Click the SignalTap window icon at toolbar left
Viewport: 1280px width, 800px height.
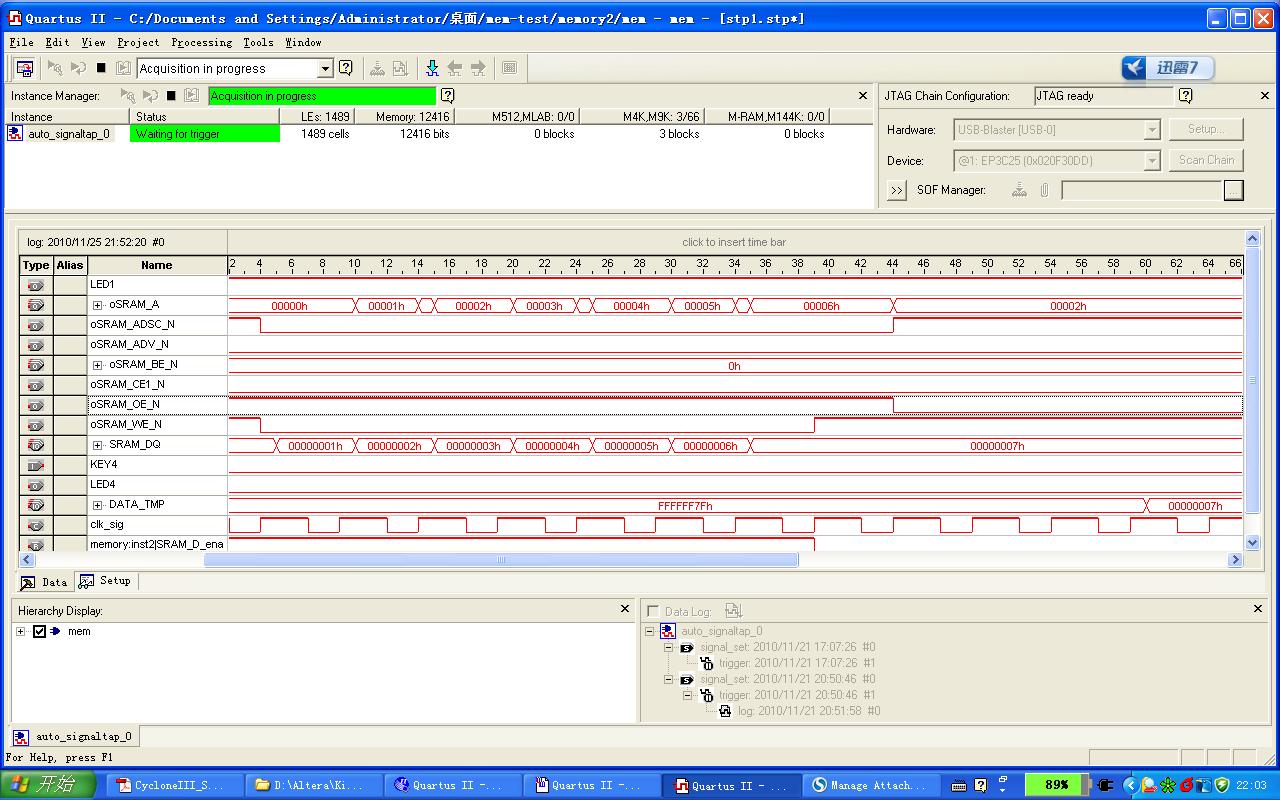coord(25,68)
